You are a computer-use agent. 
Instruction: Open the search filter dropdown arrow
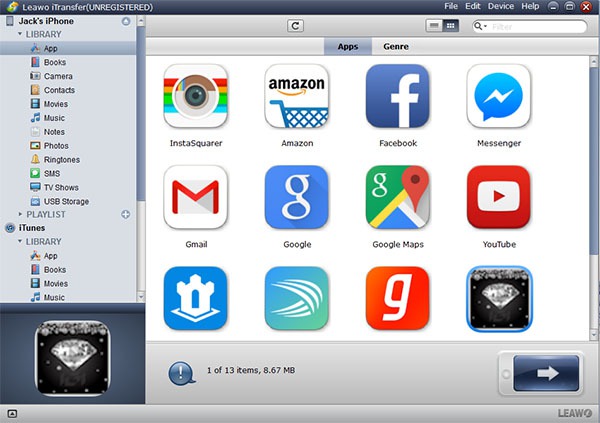pyautogui.click(x=483, y=27)
